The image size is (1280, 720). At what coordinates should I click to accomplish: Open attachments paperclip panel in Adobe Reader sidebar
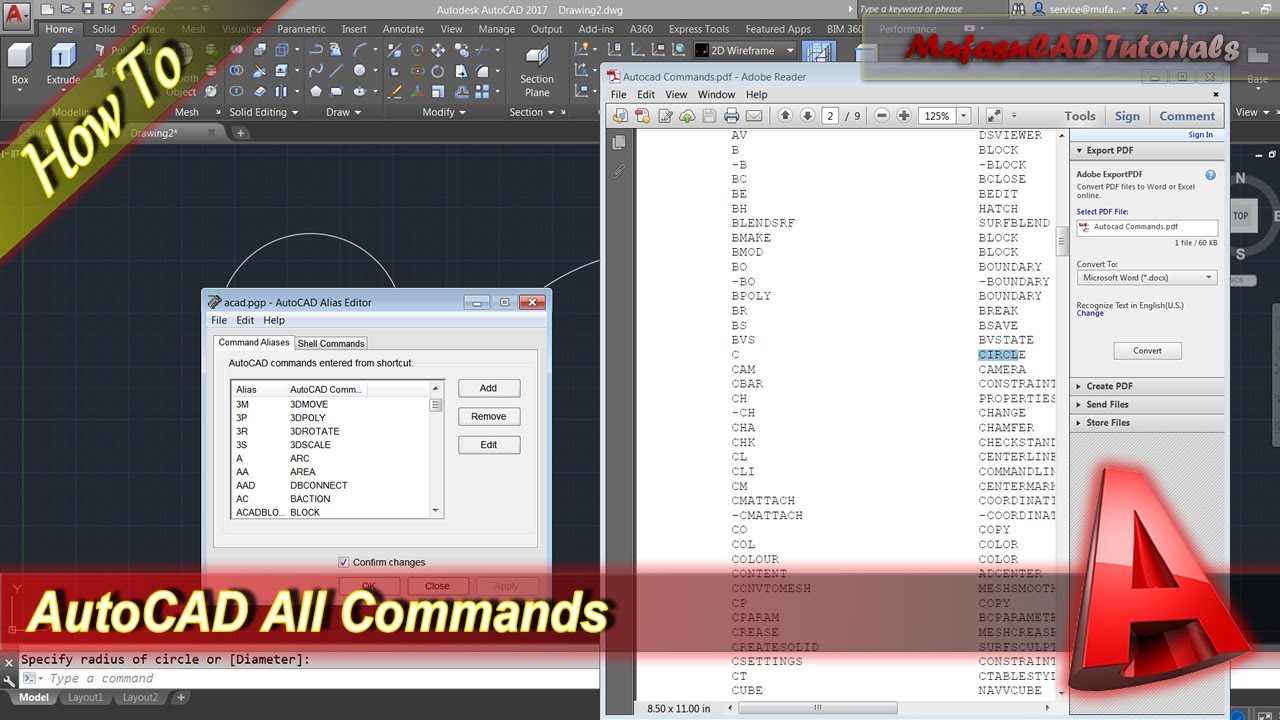(619, 172)
